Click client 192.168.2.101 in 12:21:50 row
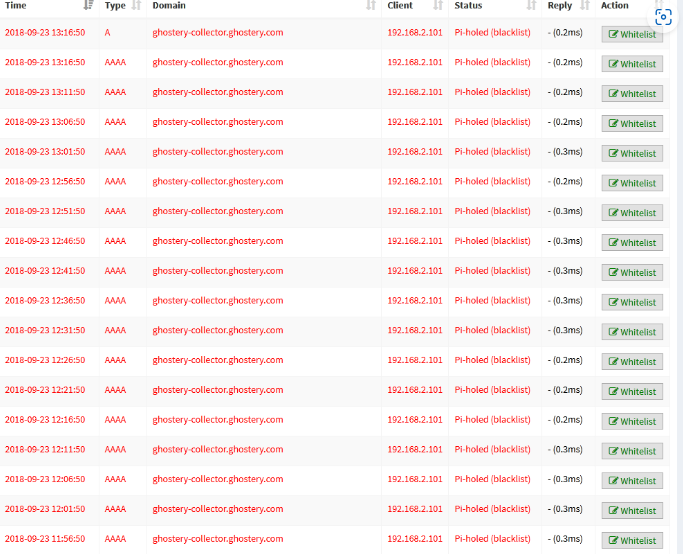This screenshot has width=683, height=554. click(x=415, y=390)
